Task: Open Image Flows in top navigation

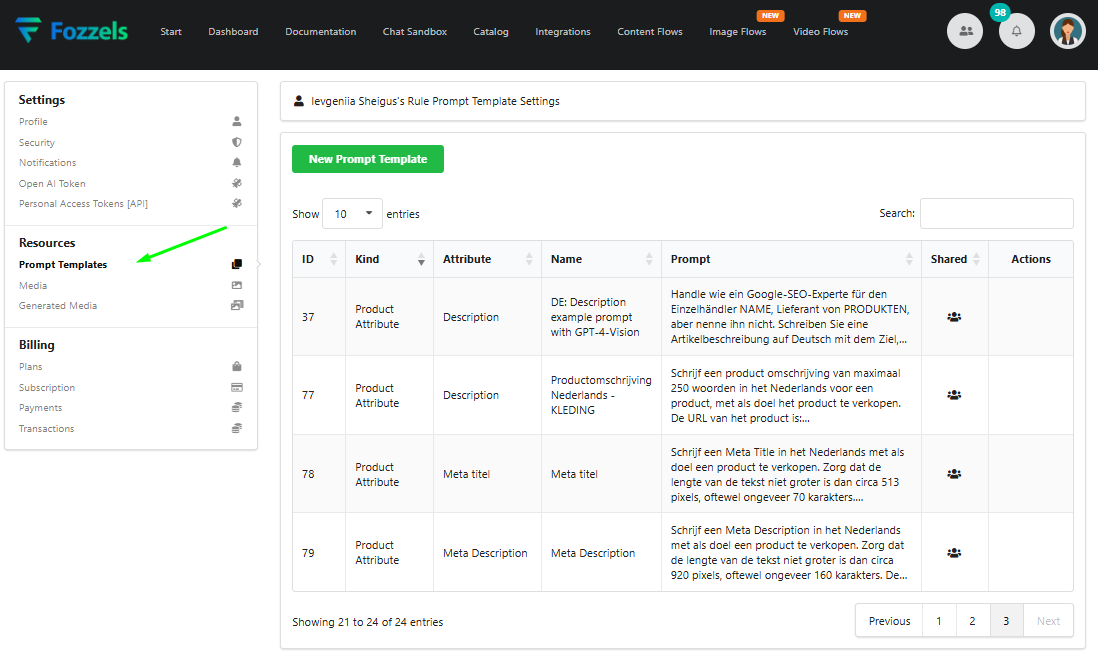Action: [737, 32]
